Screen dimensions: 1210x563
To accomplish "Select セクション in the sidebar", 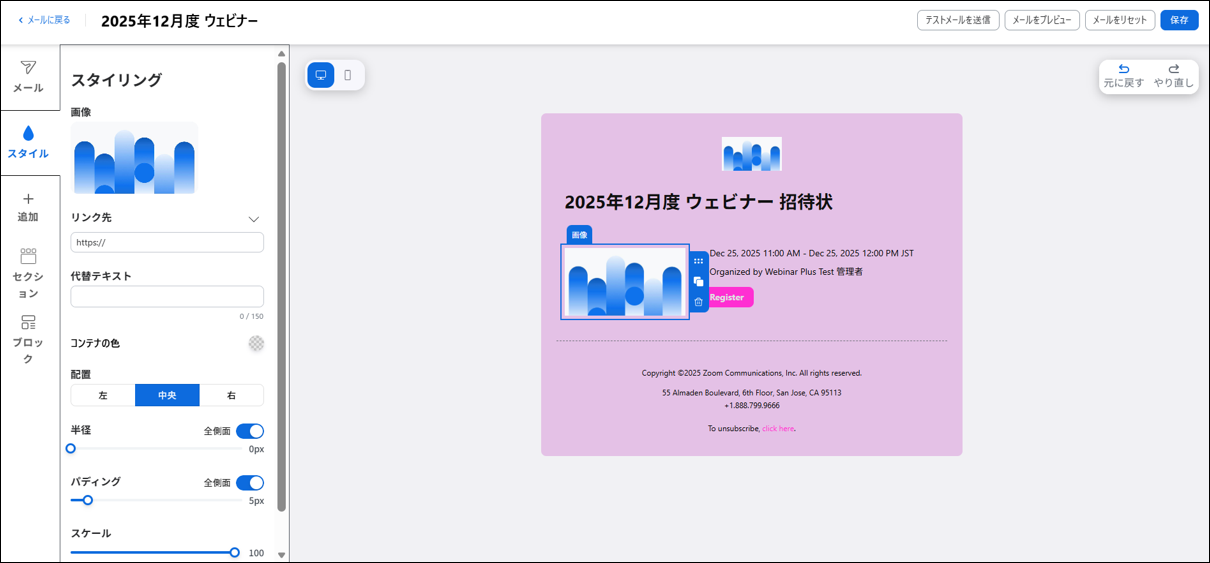I will pos(28,274).
